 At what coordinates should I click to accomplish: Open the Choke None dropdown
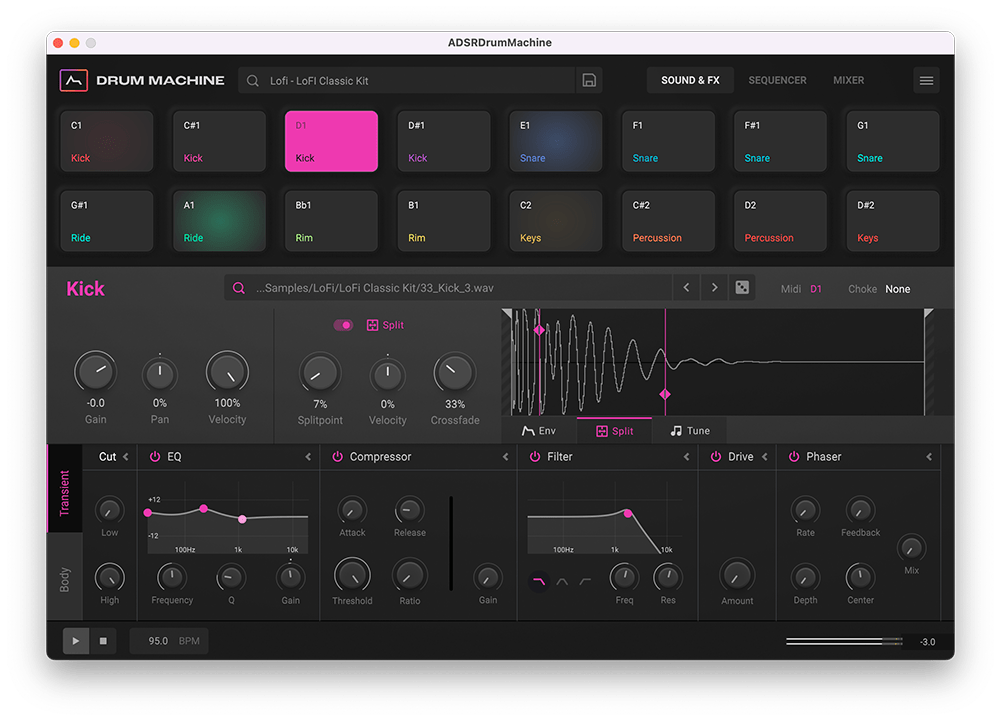coord(897,289)
